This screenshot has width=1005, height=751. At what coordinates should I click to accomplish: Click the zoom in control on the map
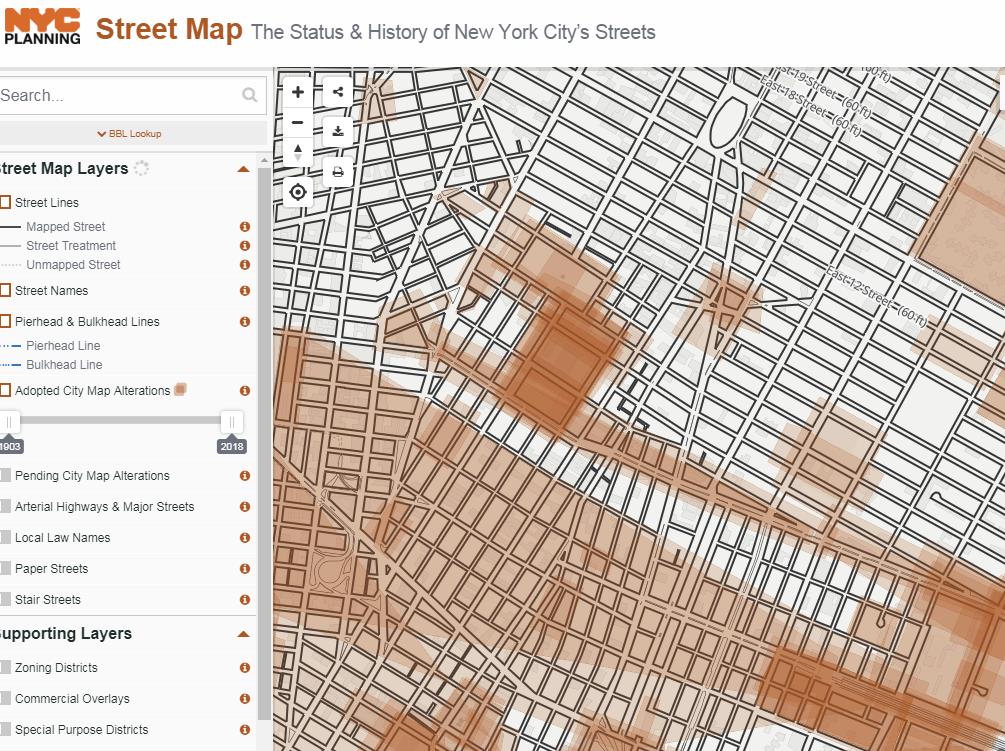click(296, 91)
